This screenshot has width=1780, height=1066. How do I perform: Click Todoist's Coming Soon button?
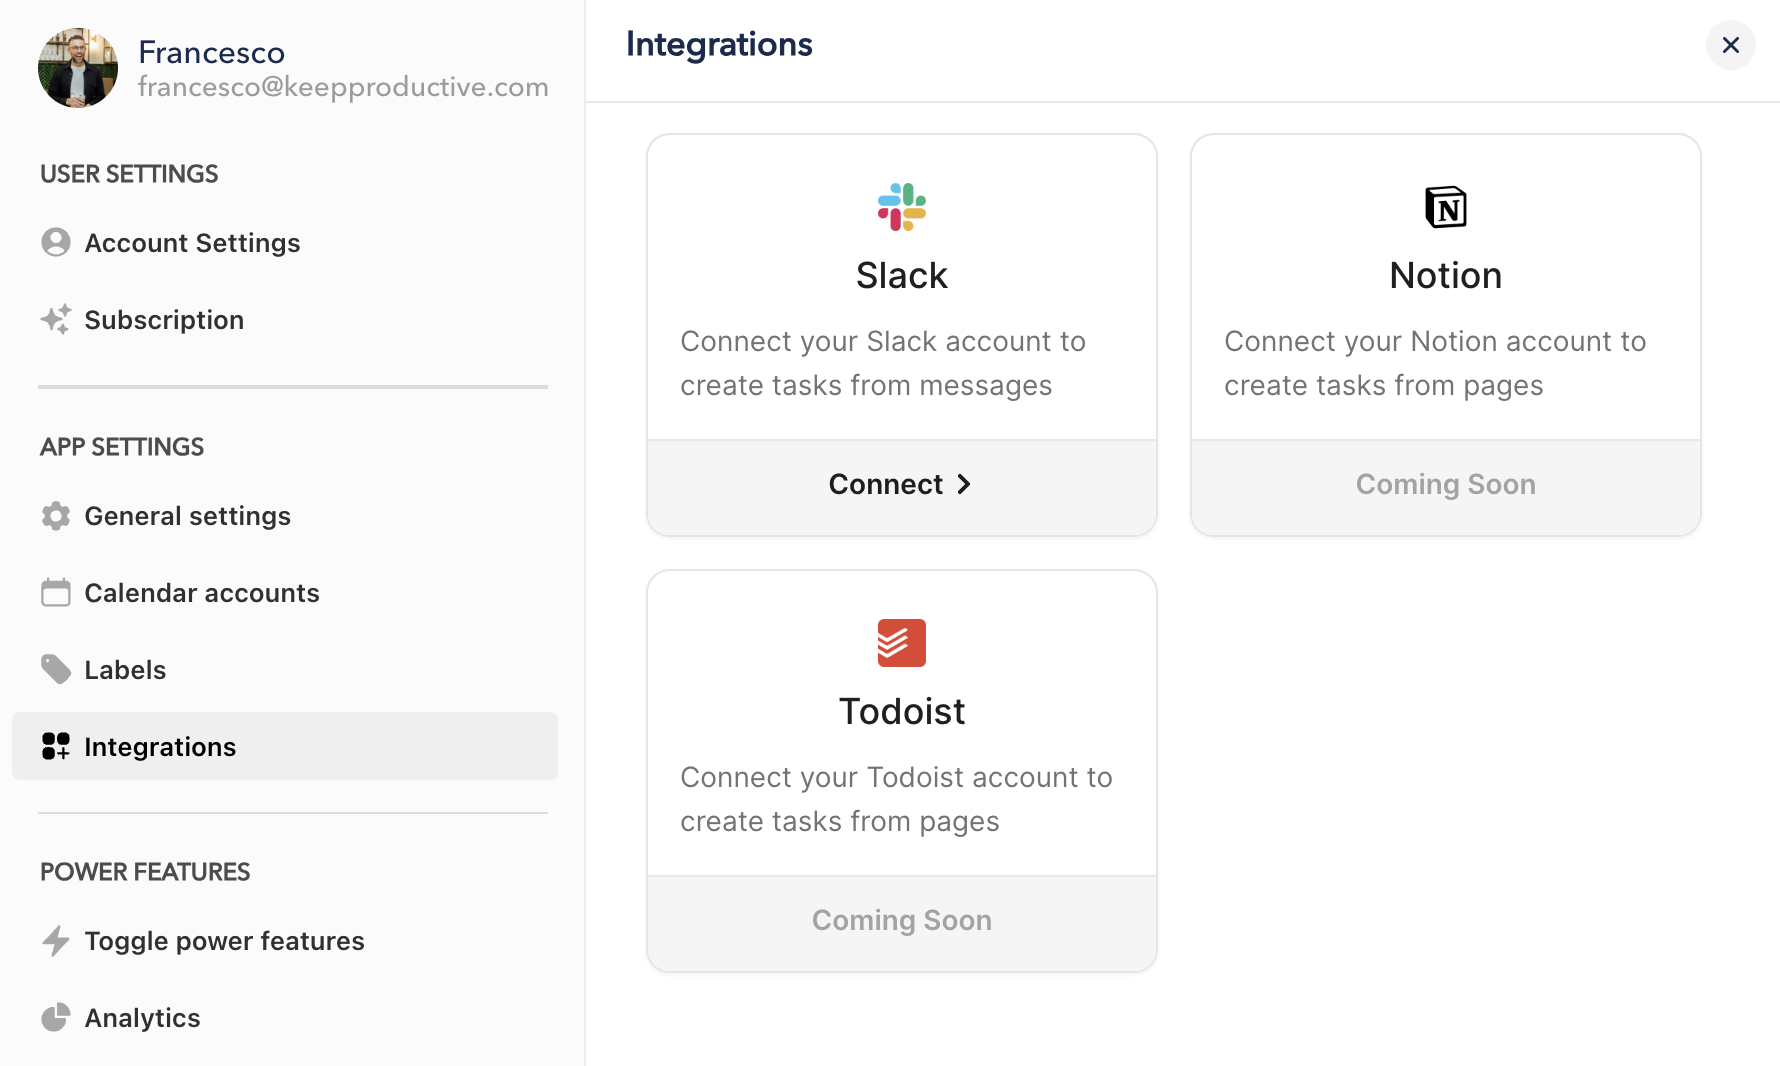pyautogui.click(x=901, y=921)
